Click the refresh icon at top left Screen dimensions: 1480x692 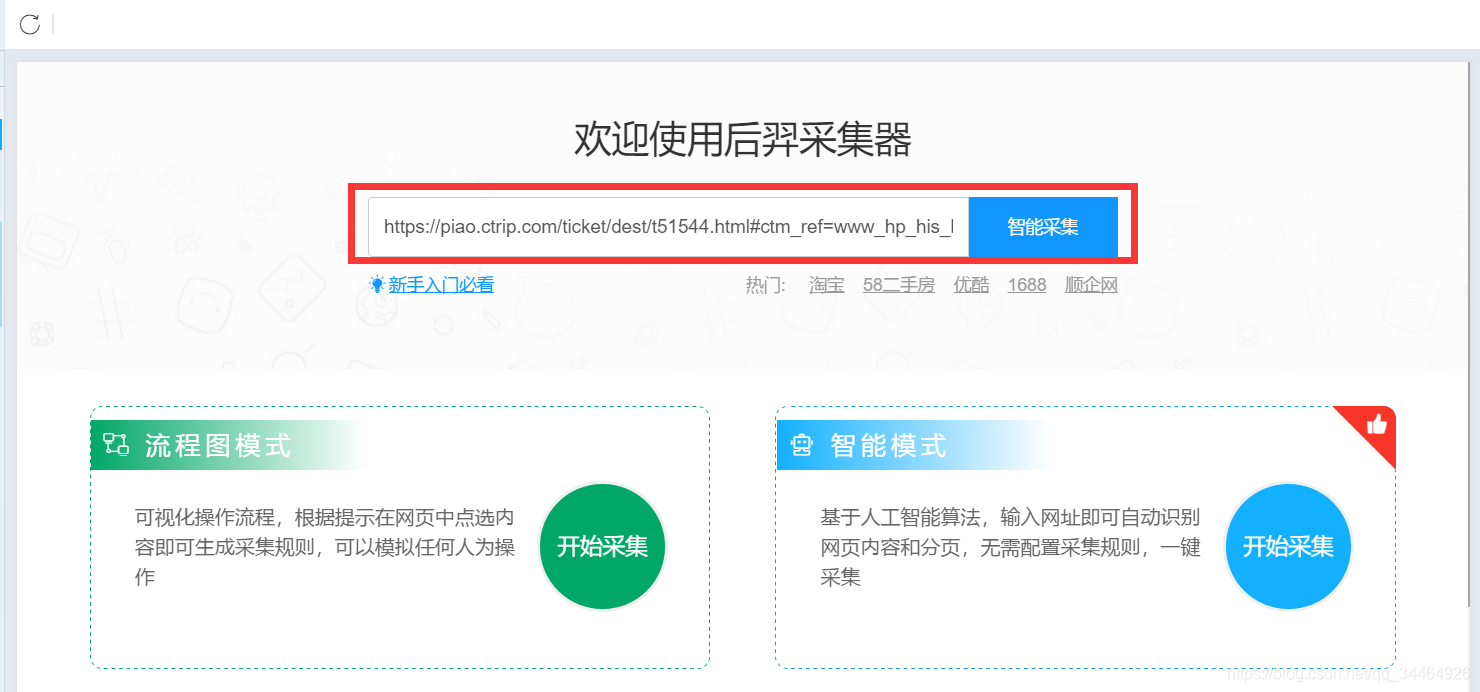coord(30,24)
